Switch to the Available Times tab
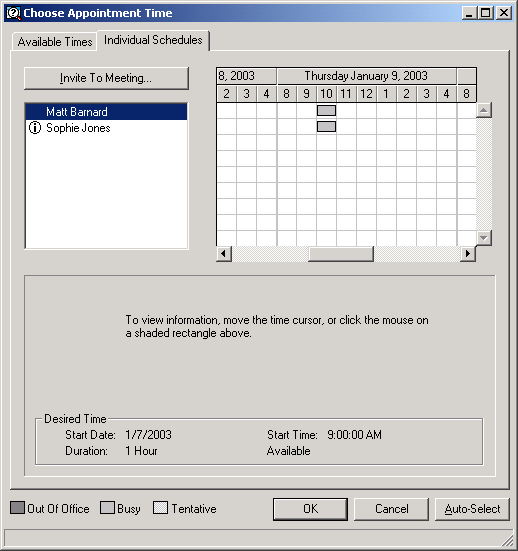 tap(54, 42)
